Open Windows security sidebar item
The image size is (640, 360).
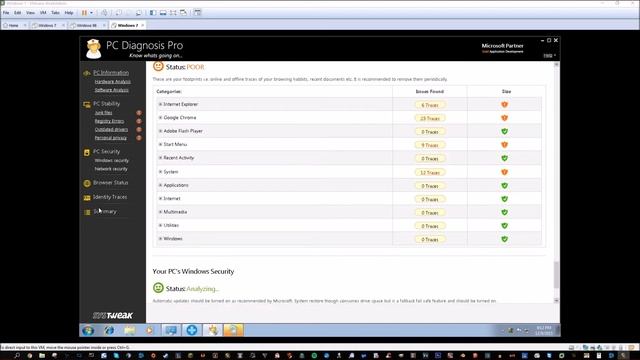pyautogui.click(x=111, y=160)
